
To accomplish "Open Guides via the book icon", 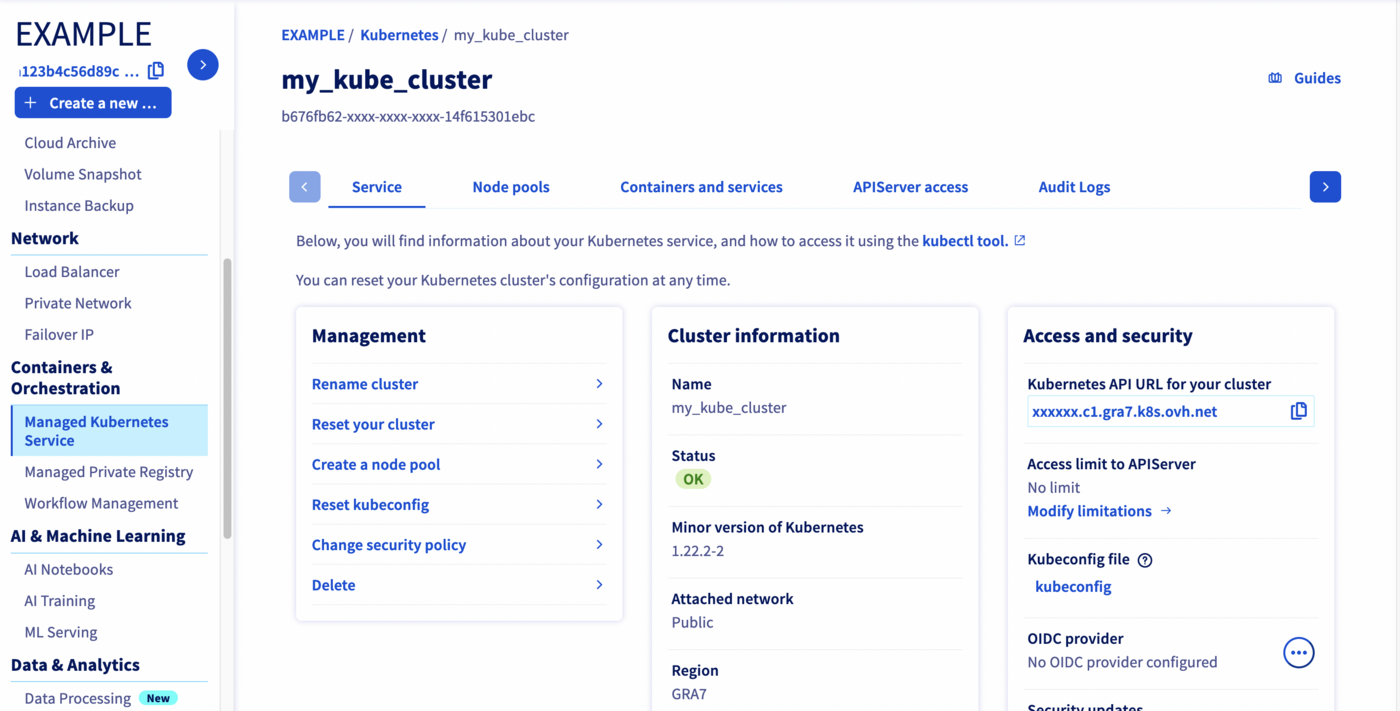I will tap(1275, 77).
